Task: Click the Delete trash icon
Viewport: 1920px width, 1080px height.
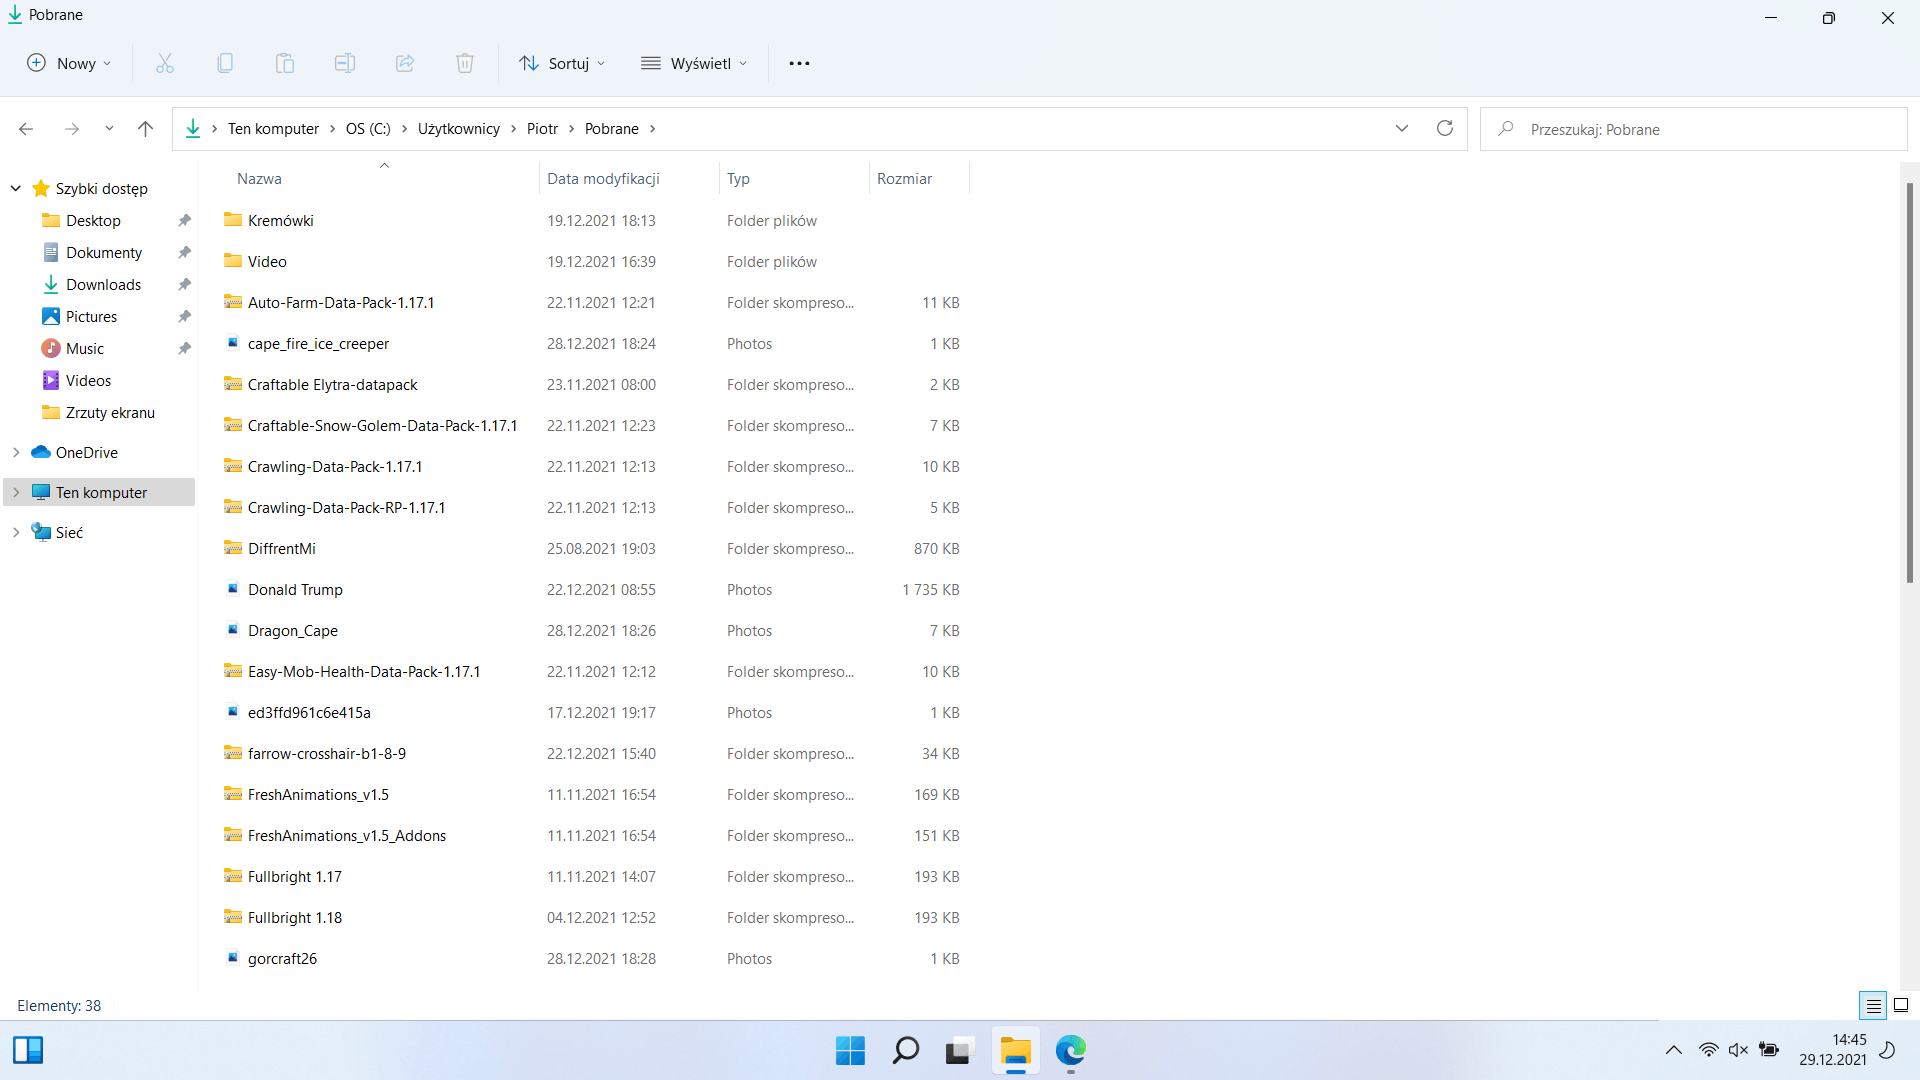Action: 465,63
